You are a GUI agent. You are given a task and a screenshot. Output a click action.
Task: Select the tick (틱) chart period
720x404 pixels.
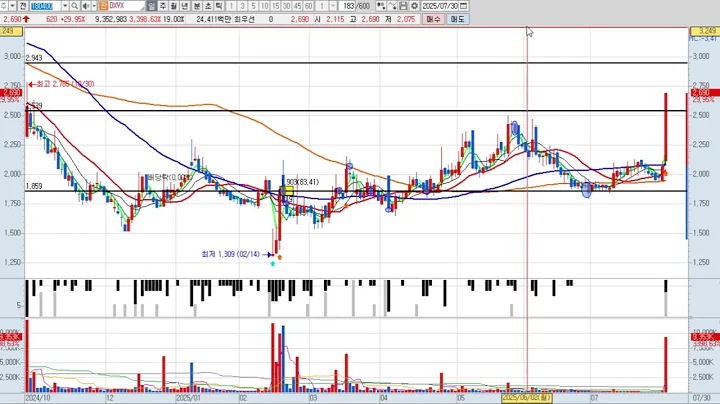point(219,6)
